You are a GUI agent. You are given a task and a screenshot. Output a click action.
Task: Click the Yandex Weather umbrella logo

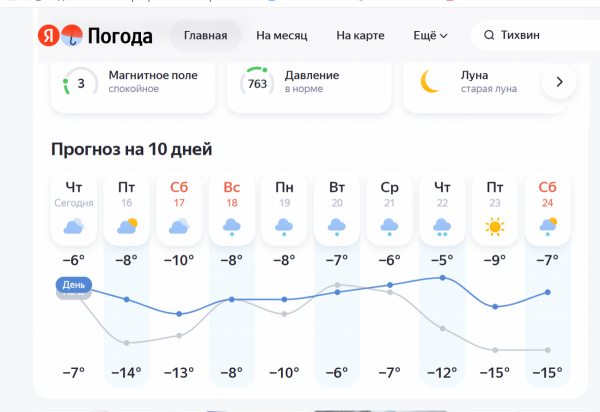(71, 37)
